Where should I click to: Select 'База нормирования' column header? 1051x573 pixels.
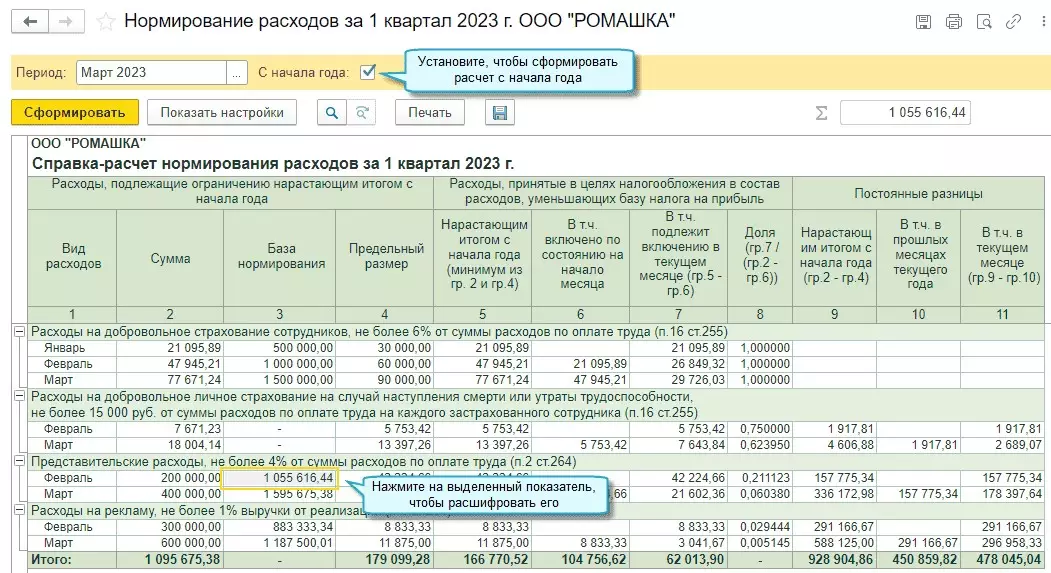(x=280, y=257)
